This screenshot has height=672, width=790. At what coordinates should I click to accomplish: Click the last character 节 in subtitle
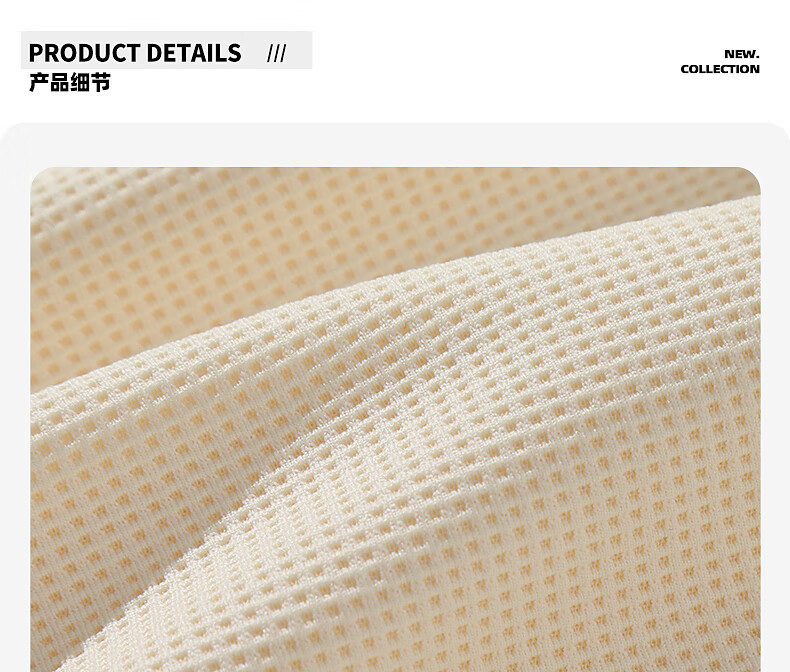[101, 82]
